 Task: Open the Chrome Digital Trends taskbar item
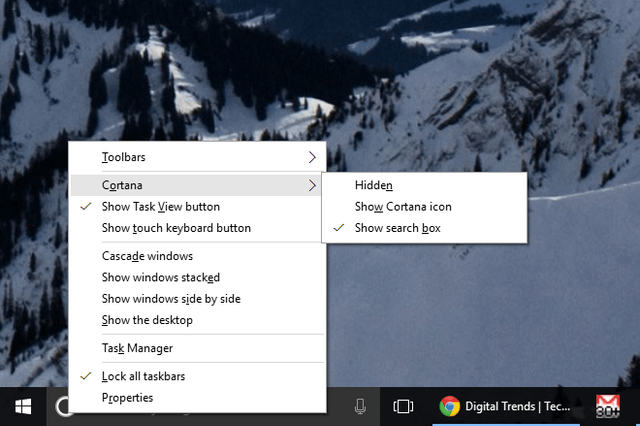pos(506,406)
